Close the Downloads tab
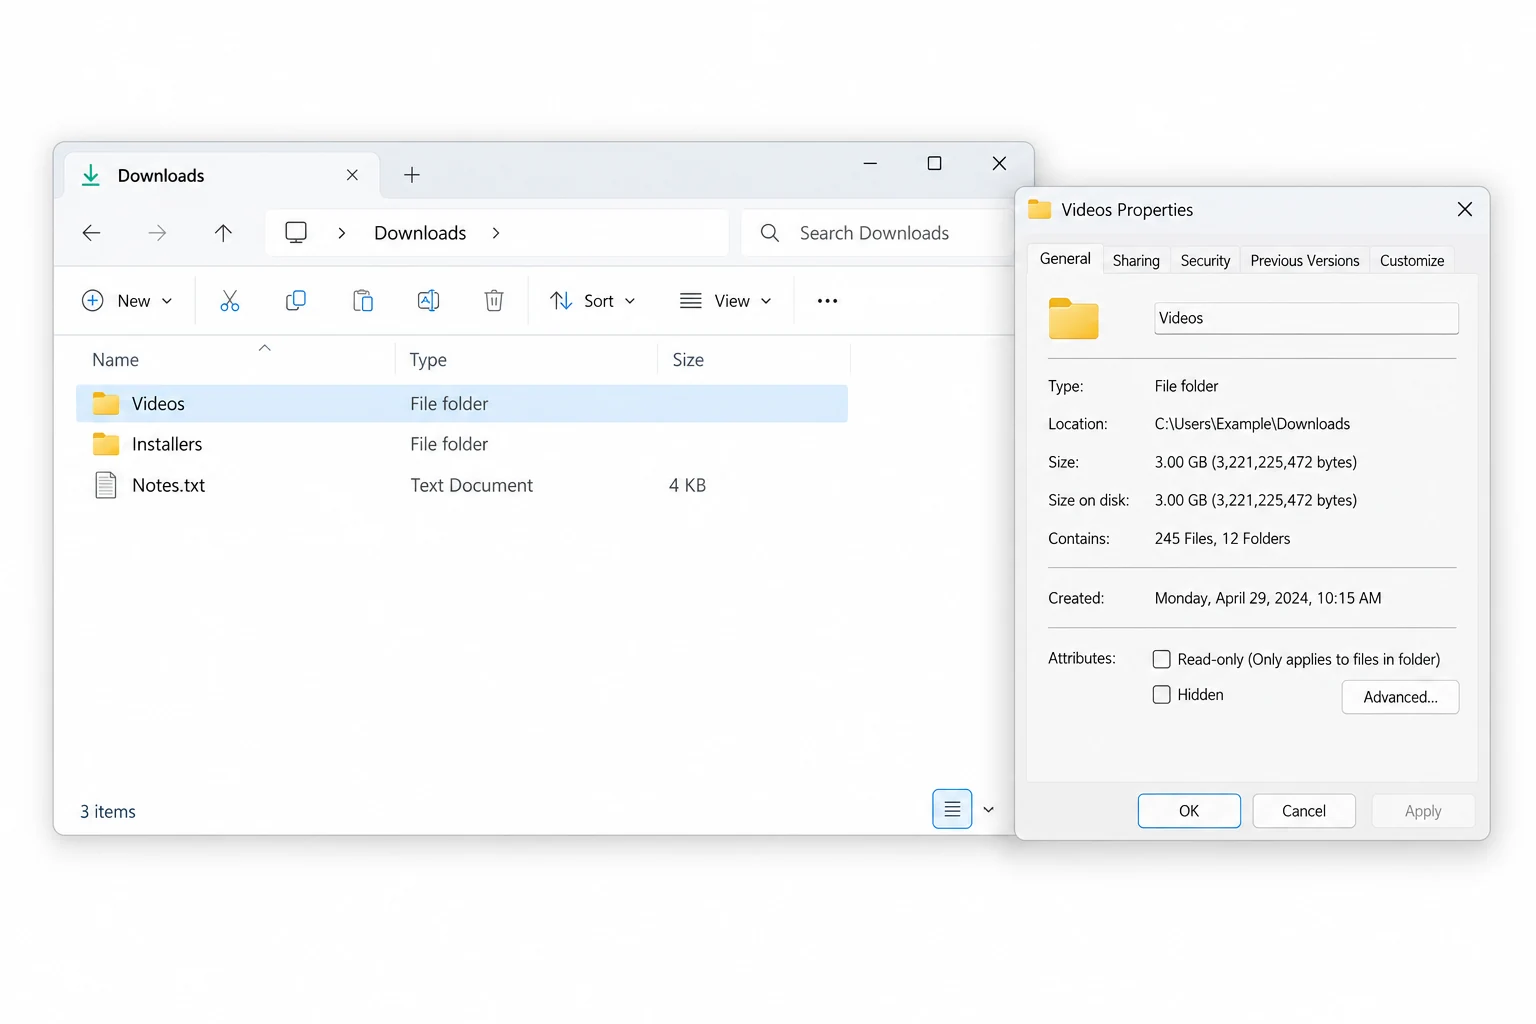Image resolution: width=1536 pixels, height=1024 pixels. 352,175
